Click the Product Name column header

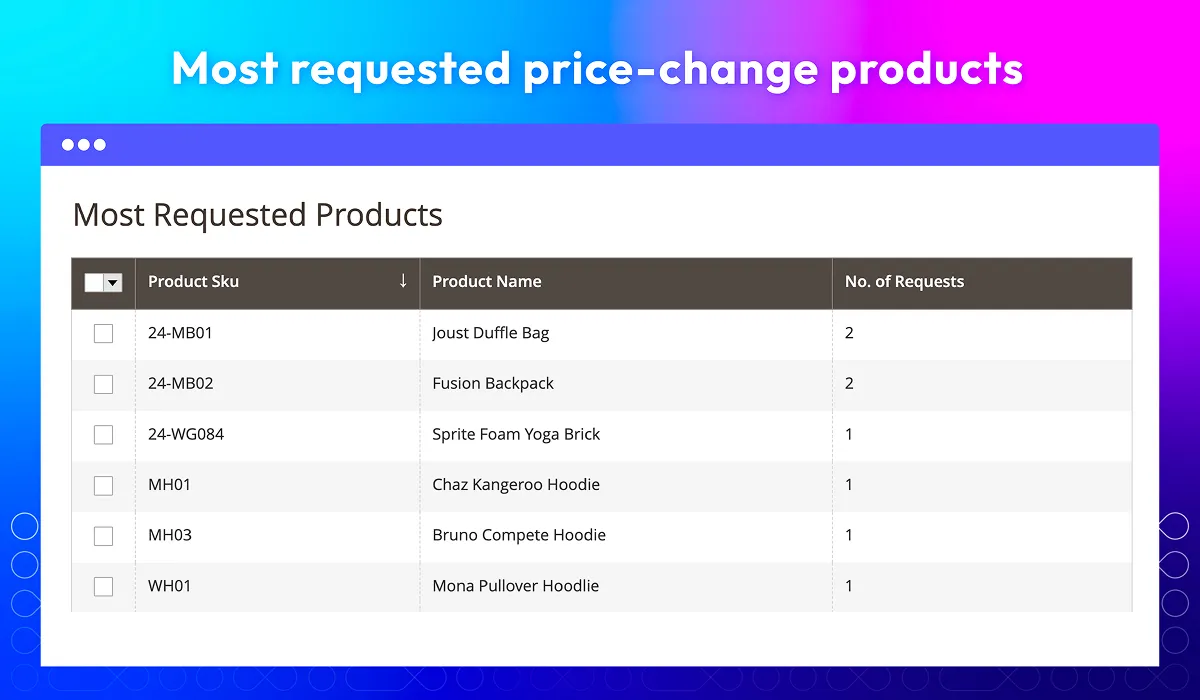626,283
